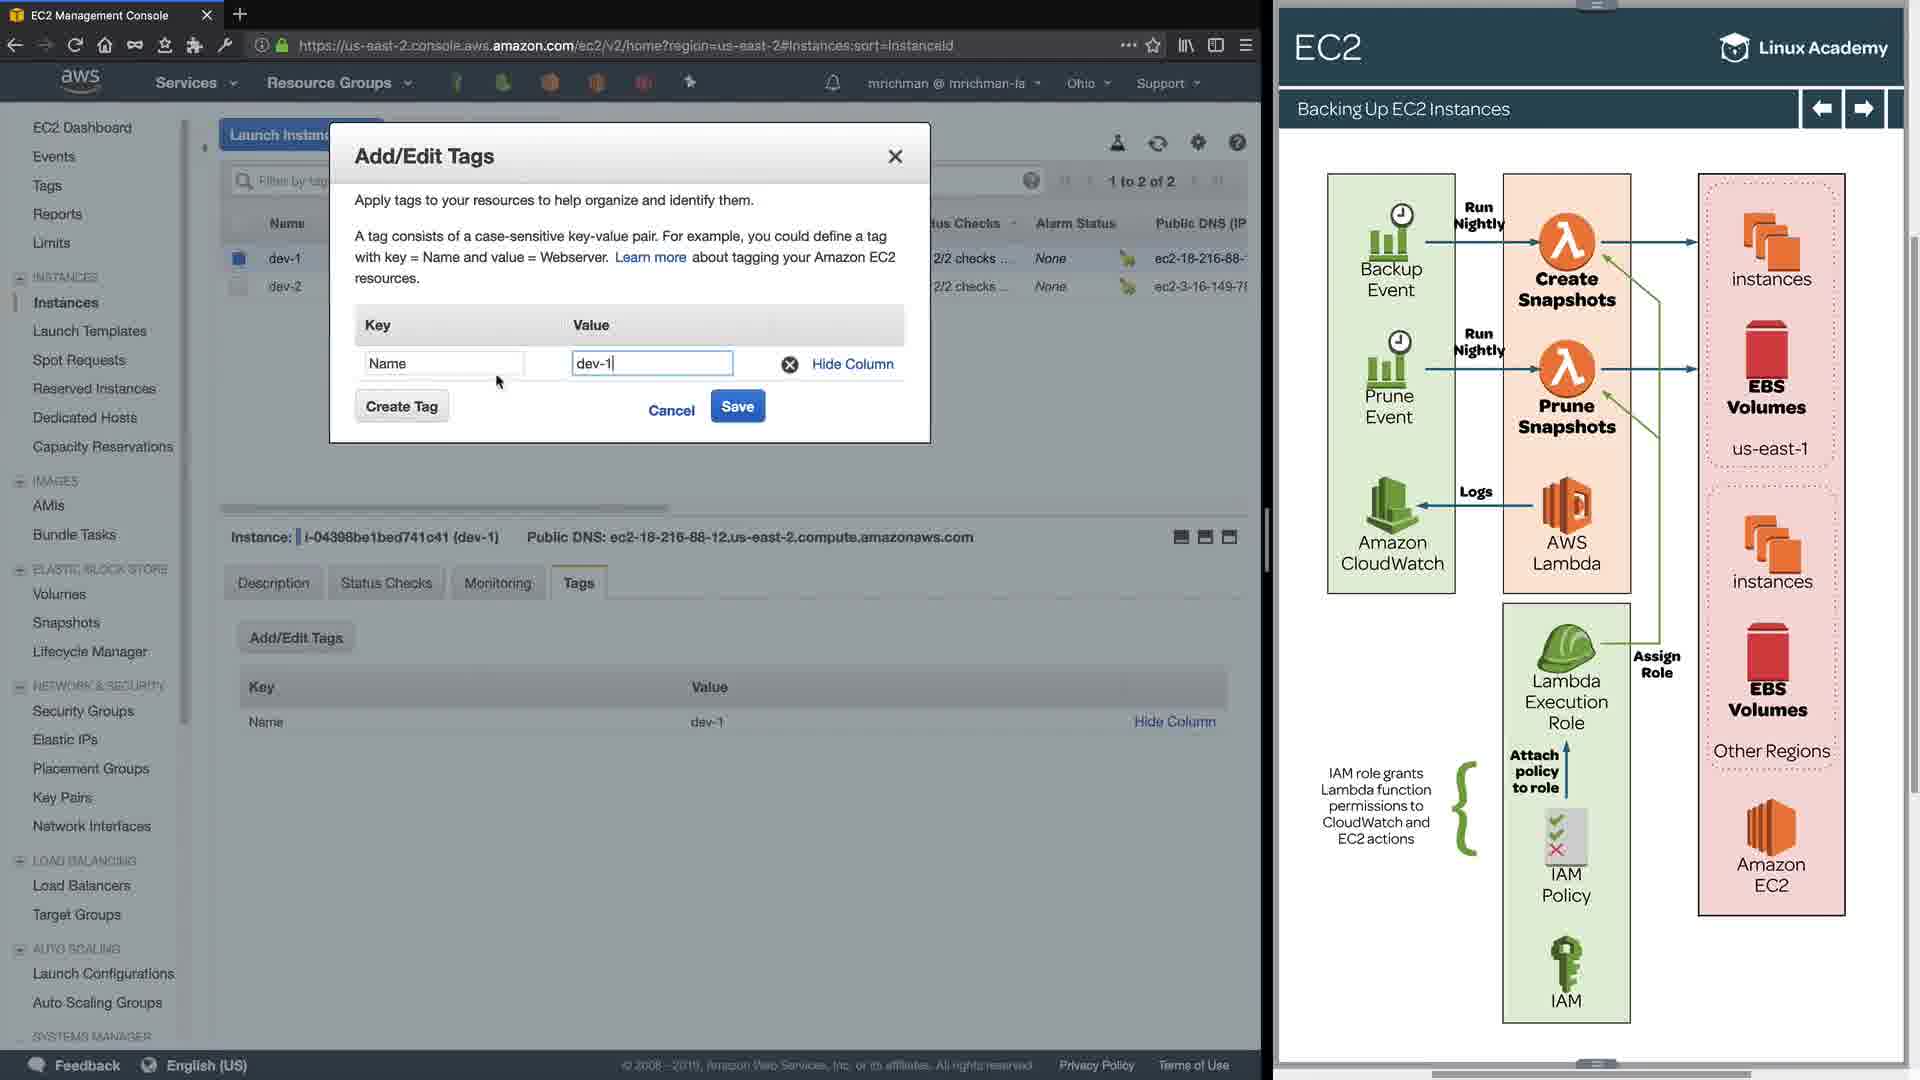The width and height of the screenshot is (1920, 1080).
Task: Collapse the INSTANCES sidebar section
Action: pyautogui.click(x=19, y=278)
